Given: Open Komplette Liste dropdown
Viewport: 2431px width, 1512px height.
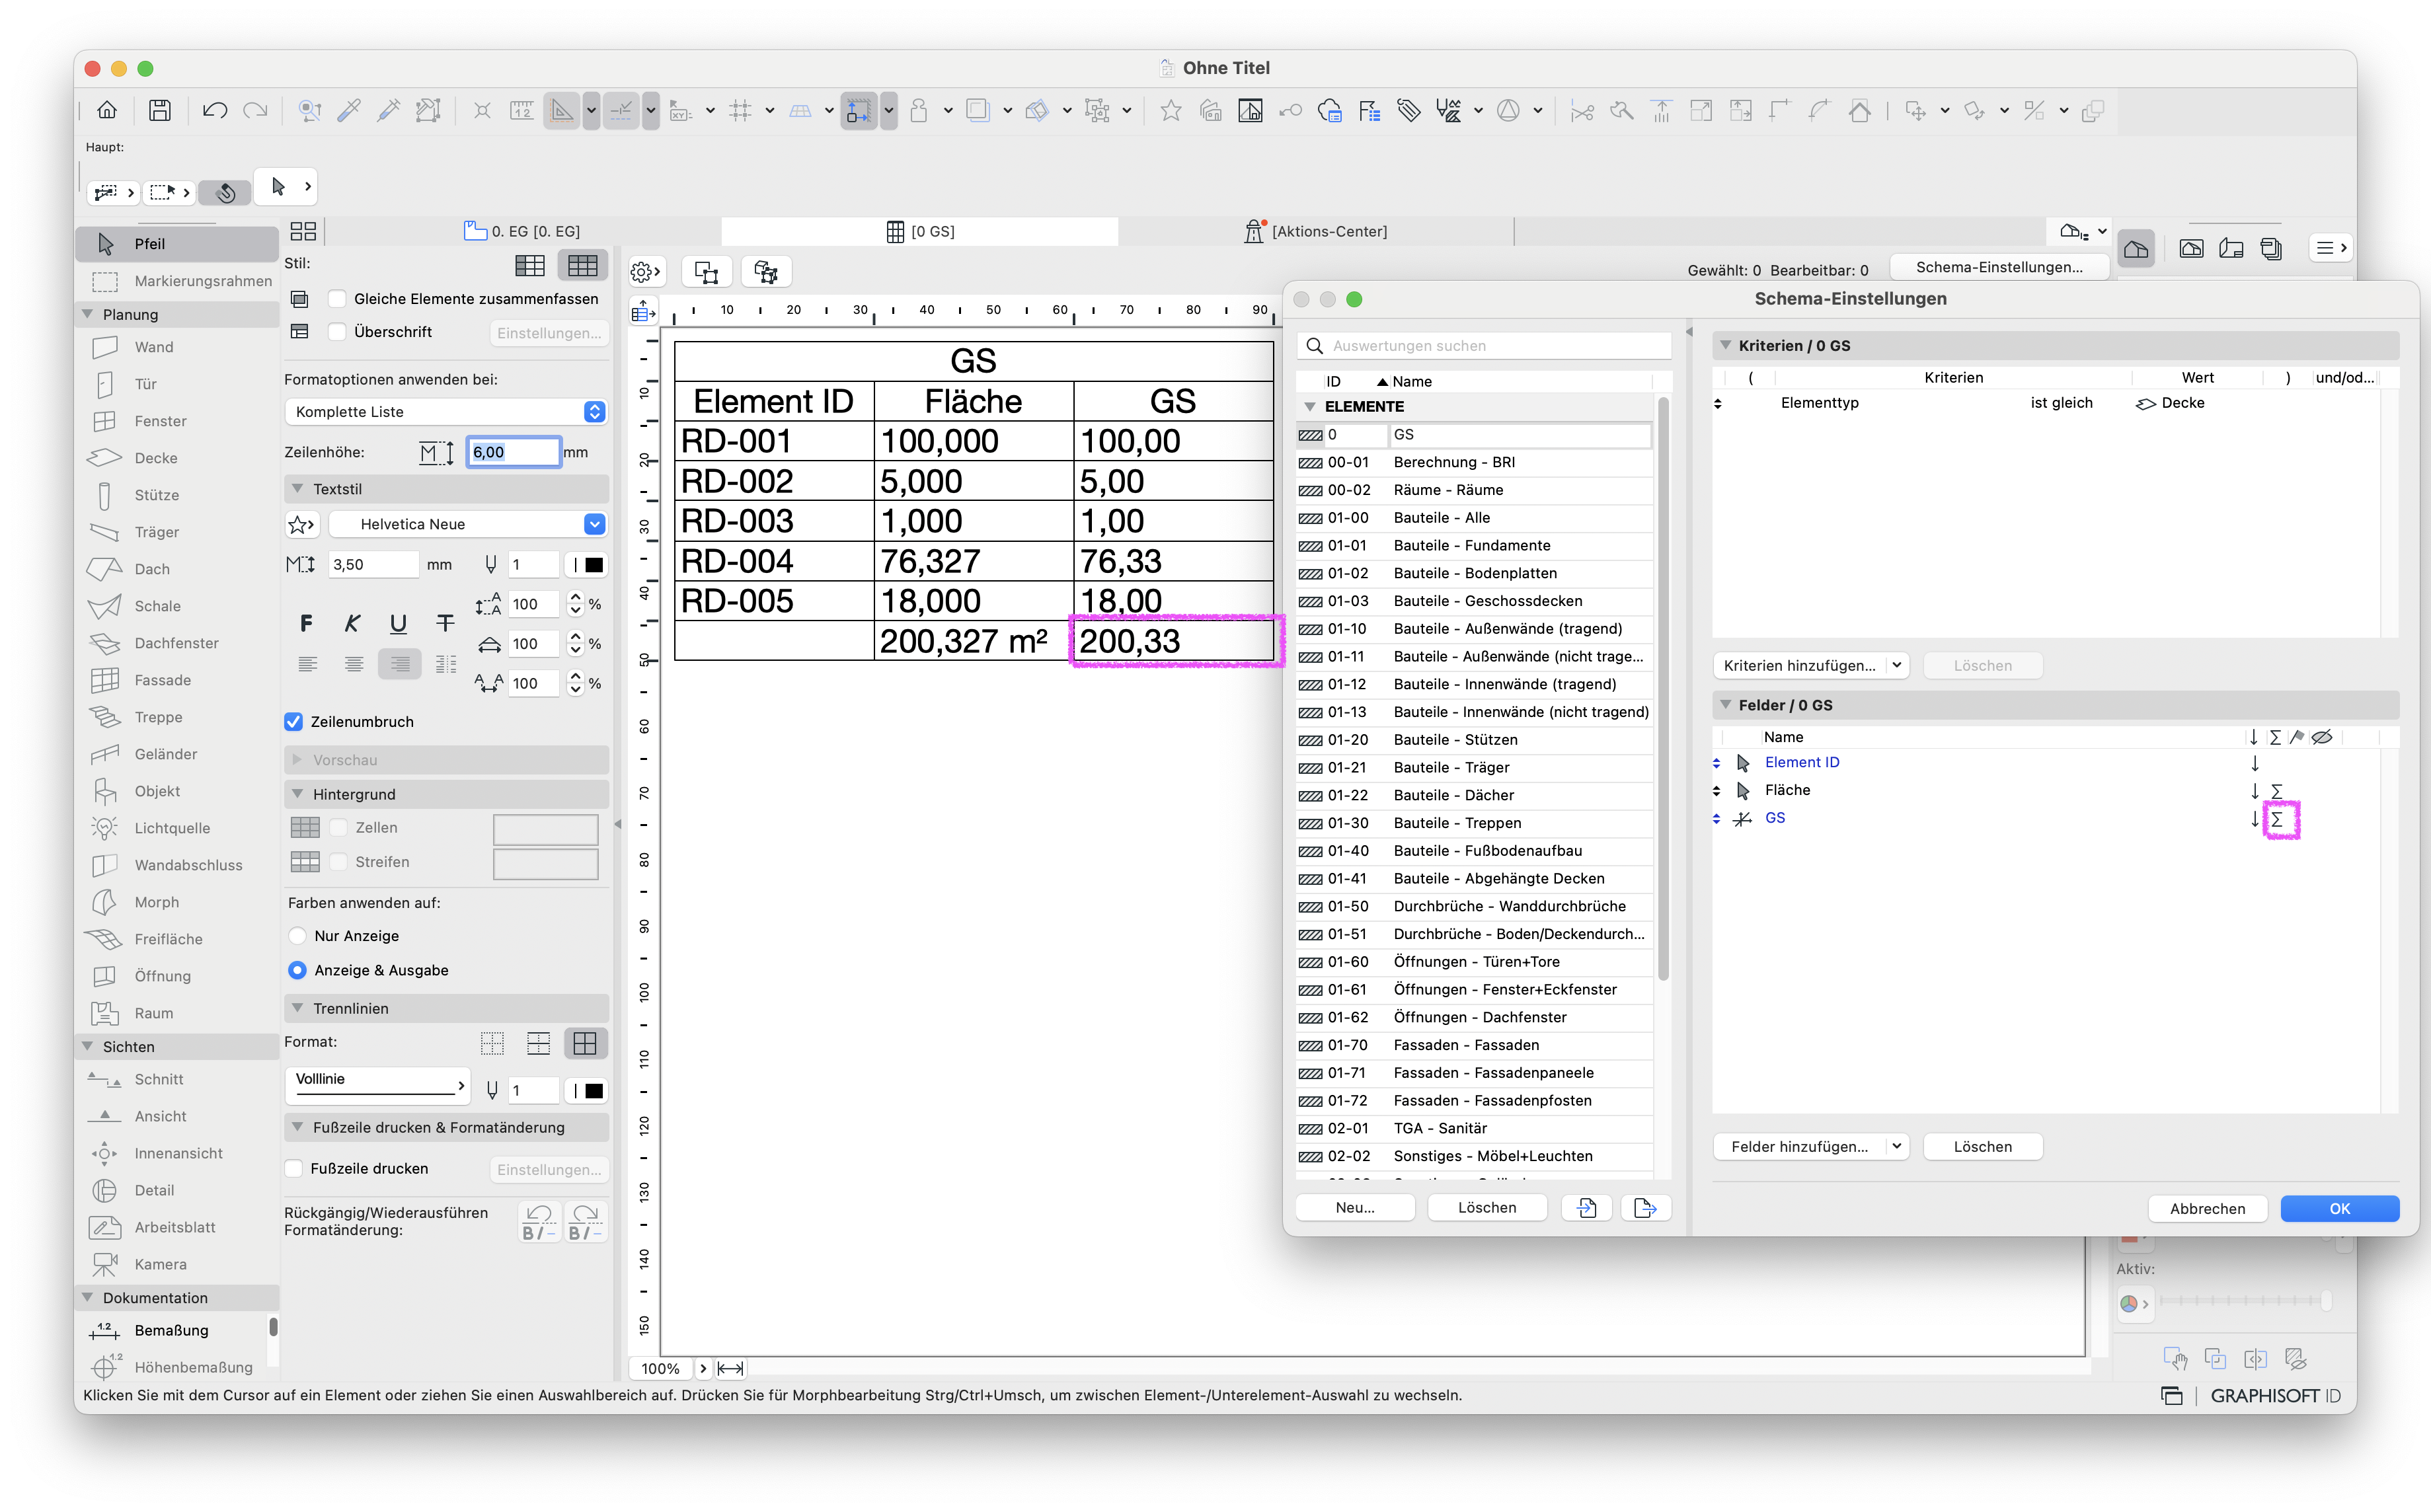Looking at the screenshot, I should point(446,412).
